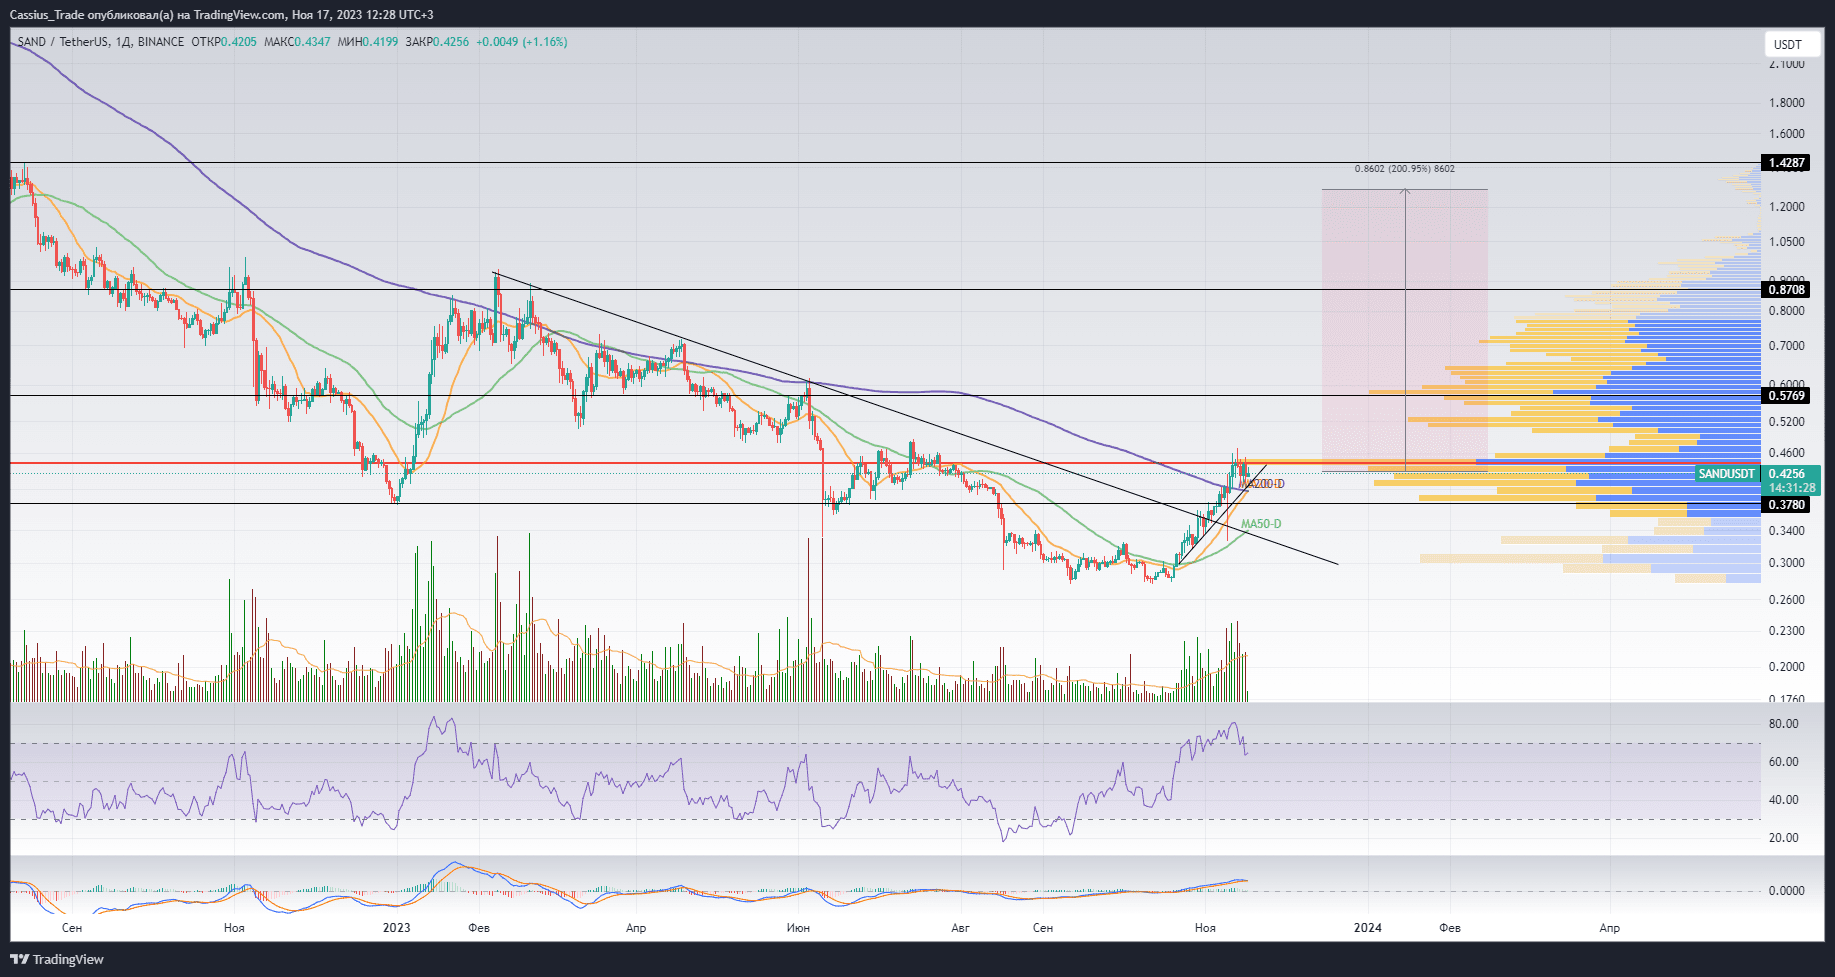Click the 0.5200 price axis label
This screenshot has width=1835, height=977.
click(x=1787, y=423)
